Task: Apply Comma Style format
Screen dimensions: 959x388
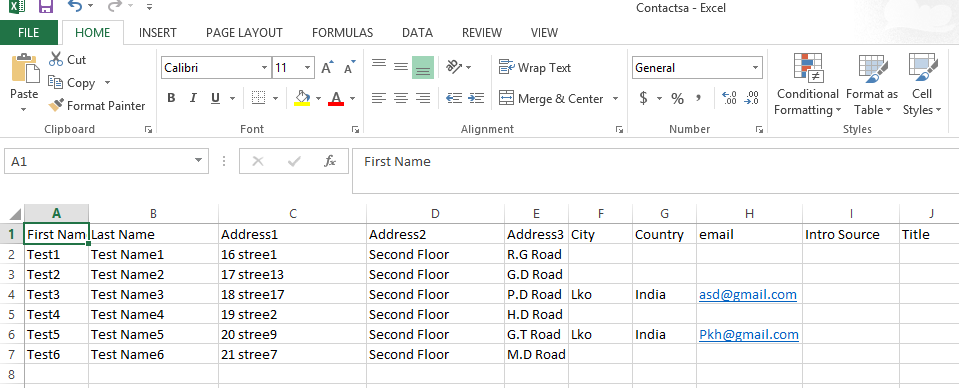Action: [698, 98]
